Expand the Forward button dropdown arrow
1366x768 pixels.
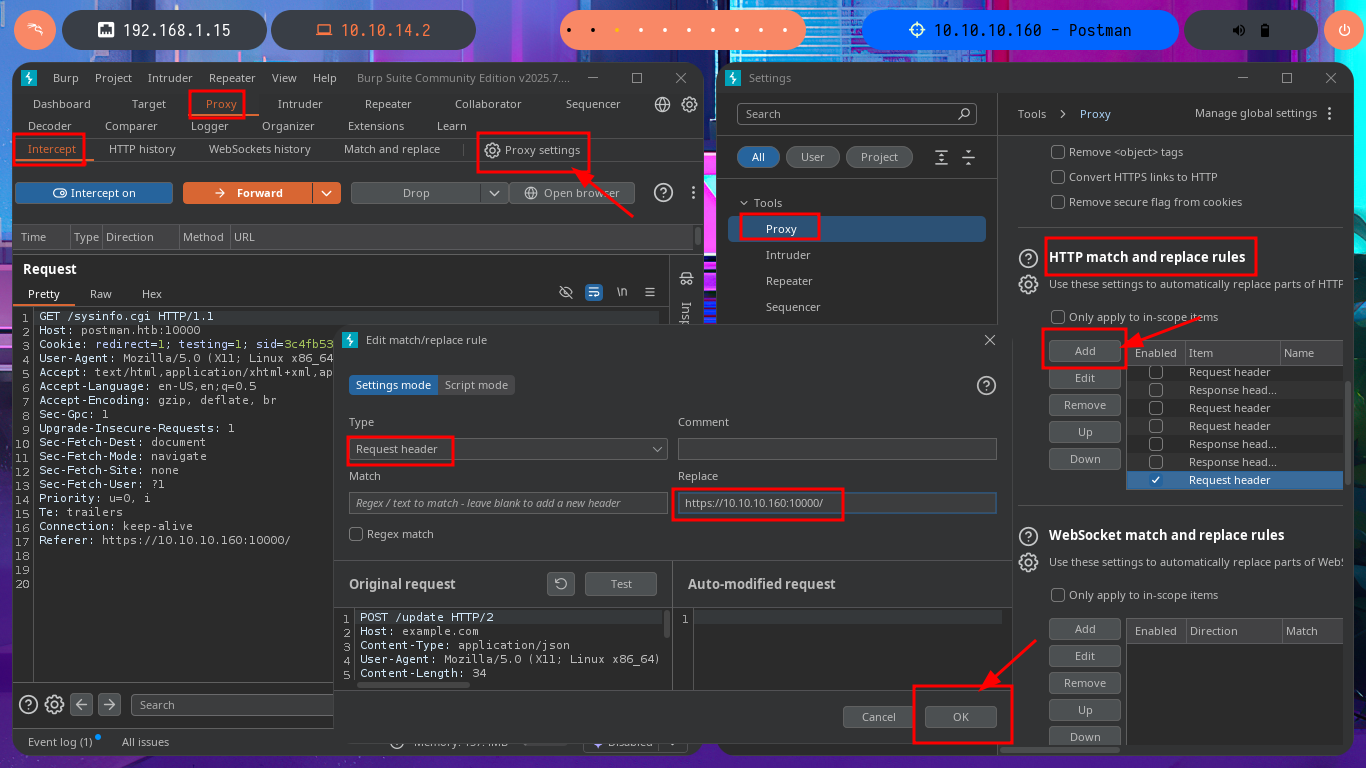point(326,193)
